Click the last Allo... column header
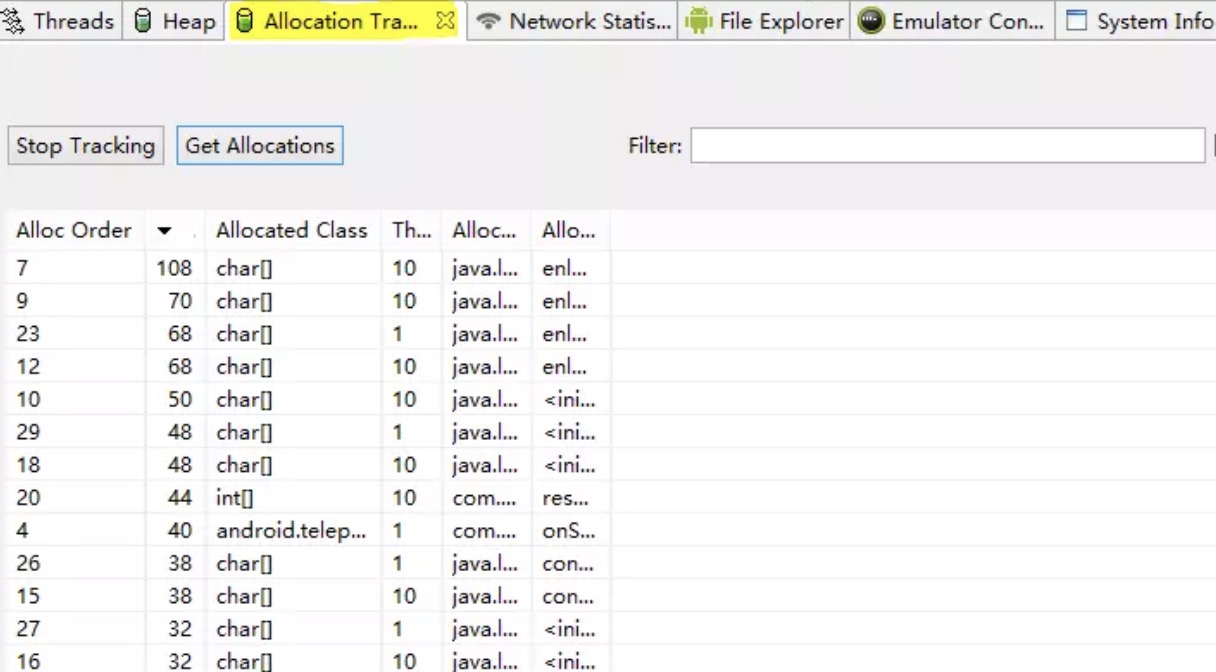The width and height of the screenshot is (1216, 672). pos(568,231)
